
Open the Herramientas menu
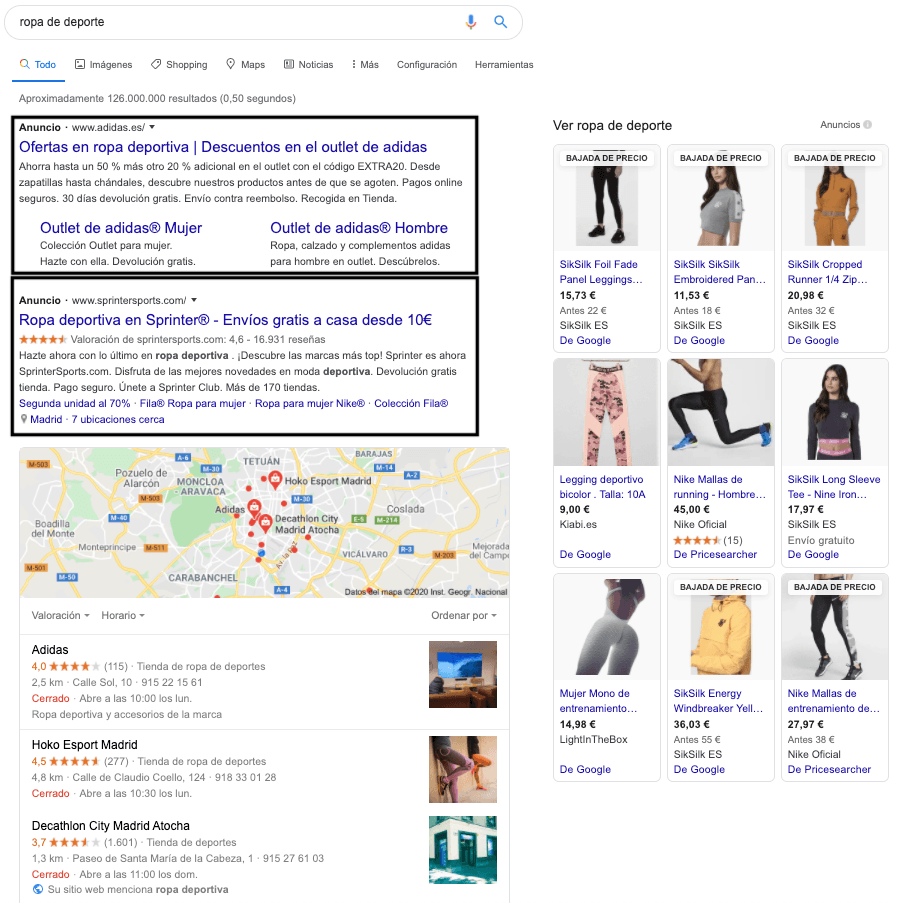tap(504, 65)
